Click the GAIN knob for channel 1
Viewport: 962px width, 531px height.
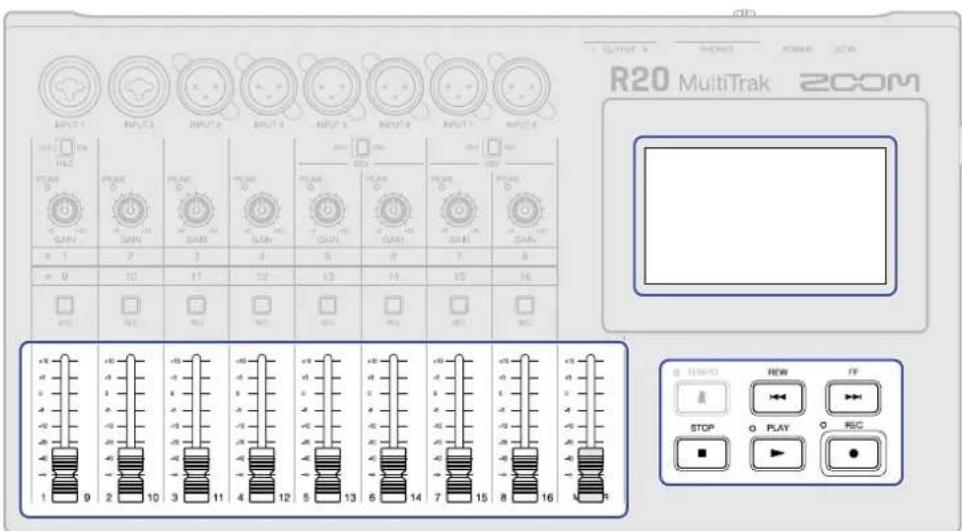tap(64, 211)
